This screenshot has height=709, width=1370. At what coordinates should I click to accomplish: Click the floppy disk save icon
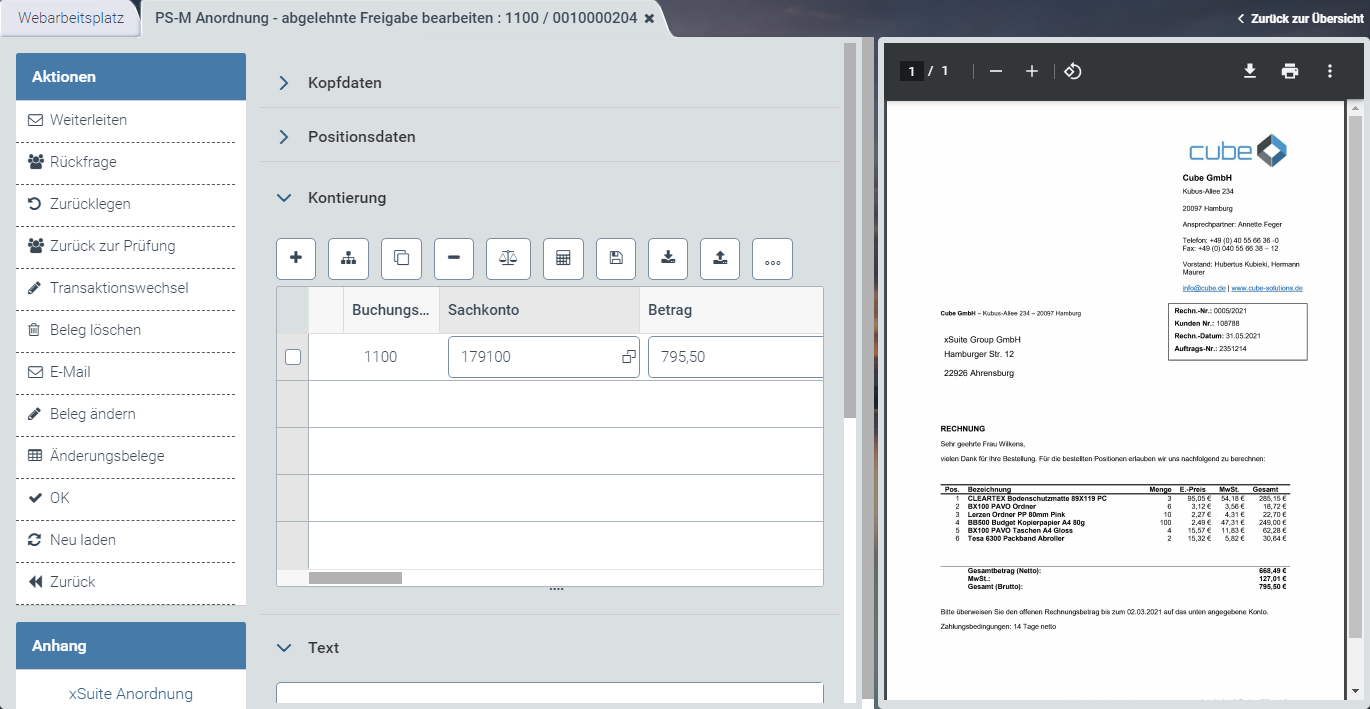pyautogui.click(x=616, y=258)
